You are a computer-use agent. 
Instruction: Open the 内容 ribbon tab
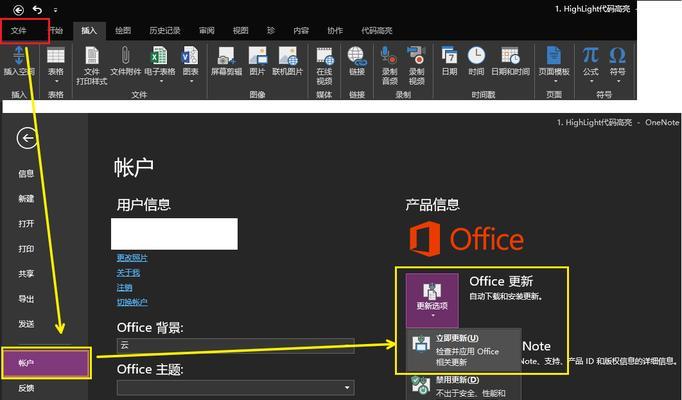301,30
